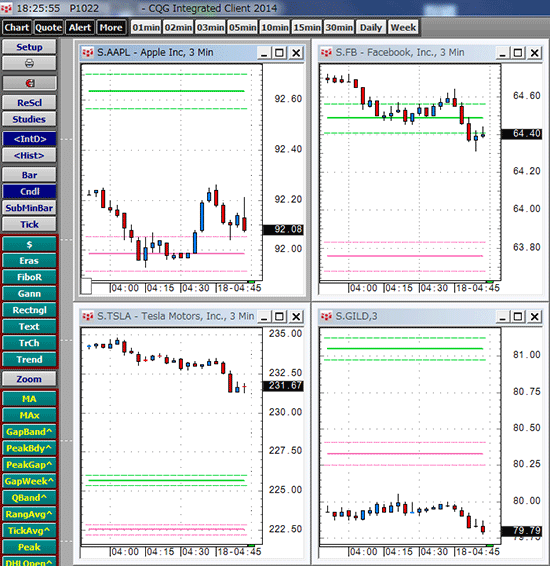Click the CQG icon in FB chart title
Screen dimensions: 550x566
[326, 53]
